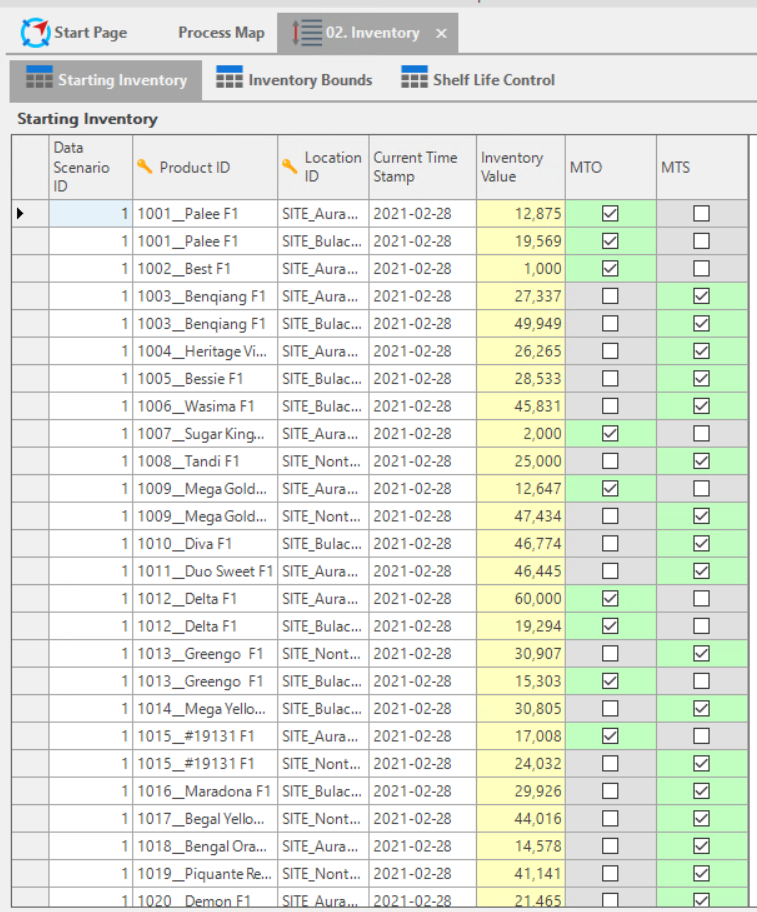Sort by Data Scenario ID column header
The image size is (757, 912).
[x=91, y=167]
